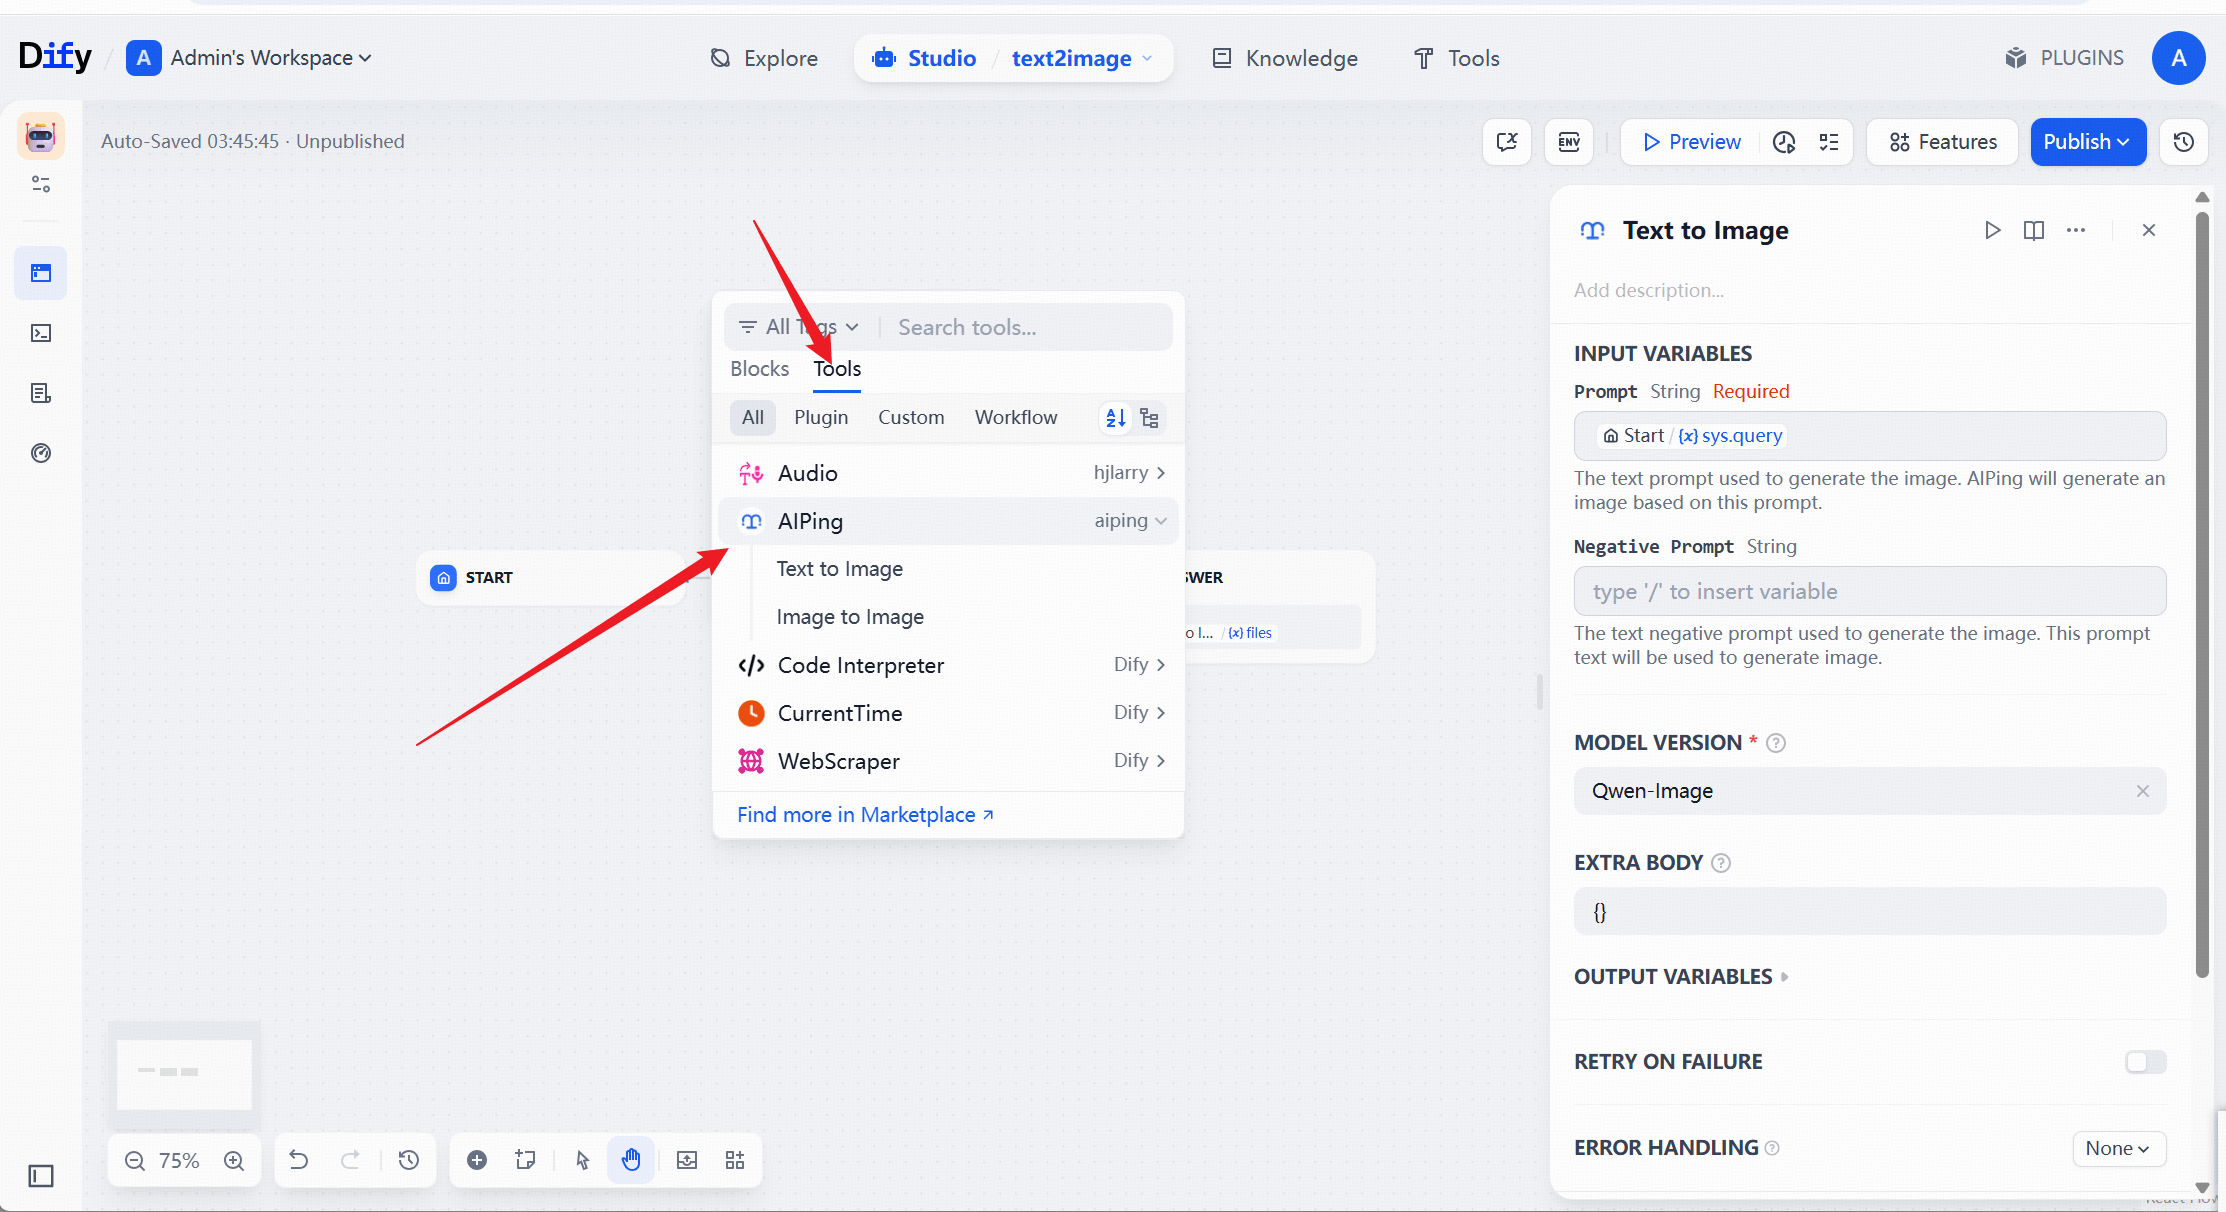Image resolution: width=2226 pixels, height=1212 pixels.
Task: Click the vertical scrollbar in right panel
Action: (2201, 590)
